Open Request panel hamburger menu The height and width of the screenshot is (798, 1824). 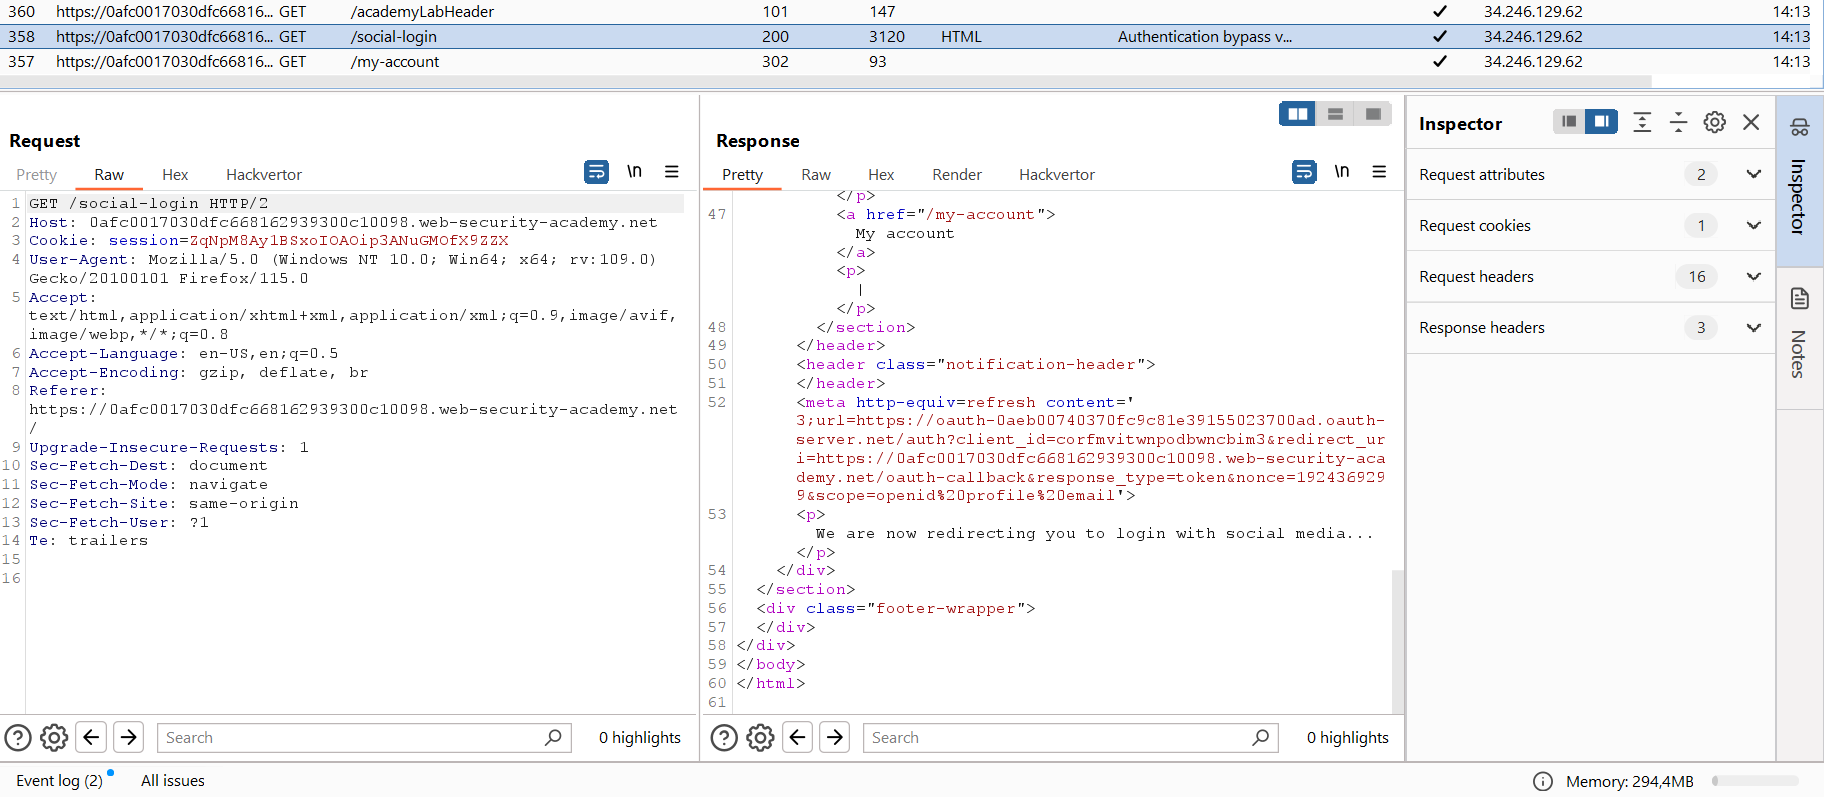(672, 172)
